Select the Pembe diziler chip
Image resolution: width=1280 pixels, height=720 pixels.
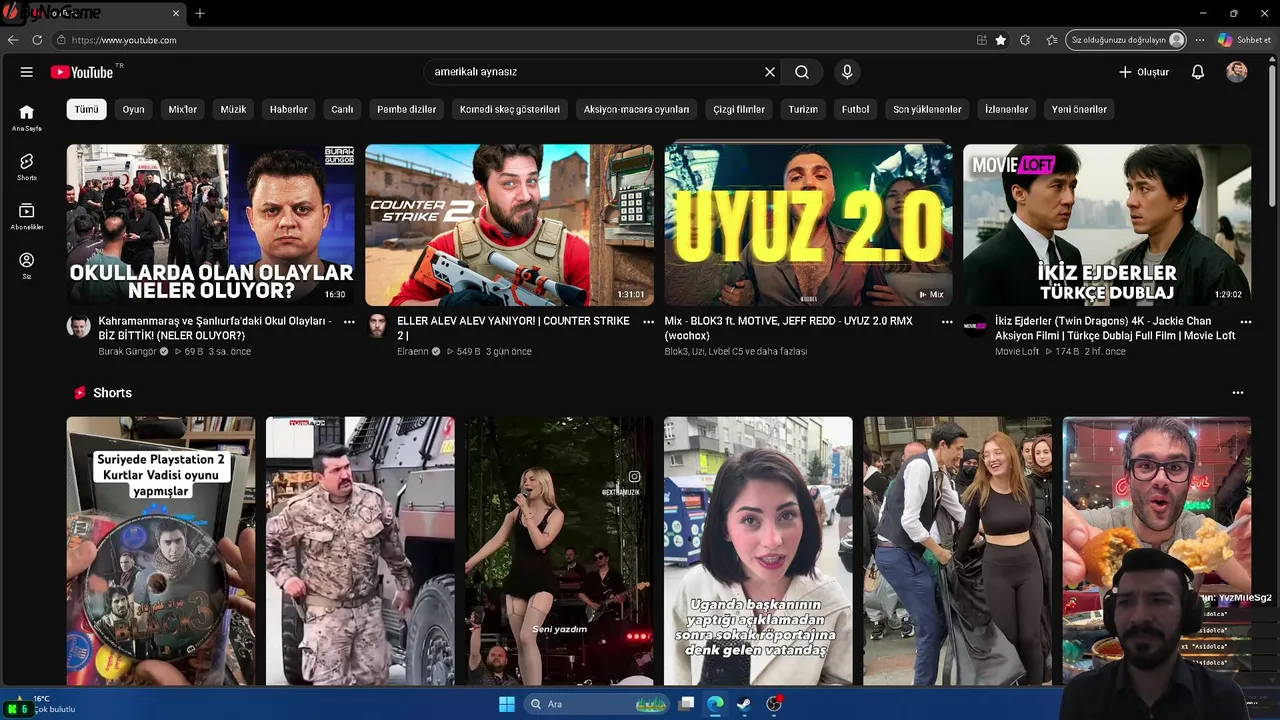pyautogui.click(x=407, y=109)
